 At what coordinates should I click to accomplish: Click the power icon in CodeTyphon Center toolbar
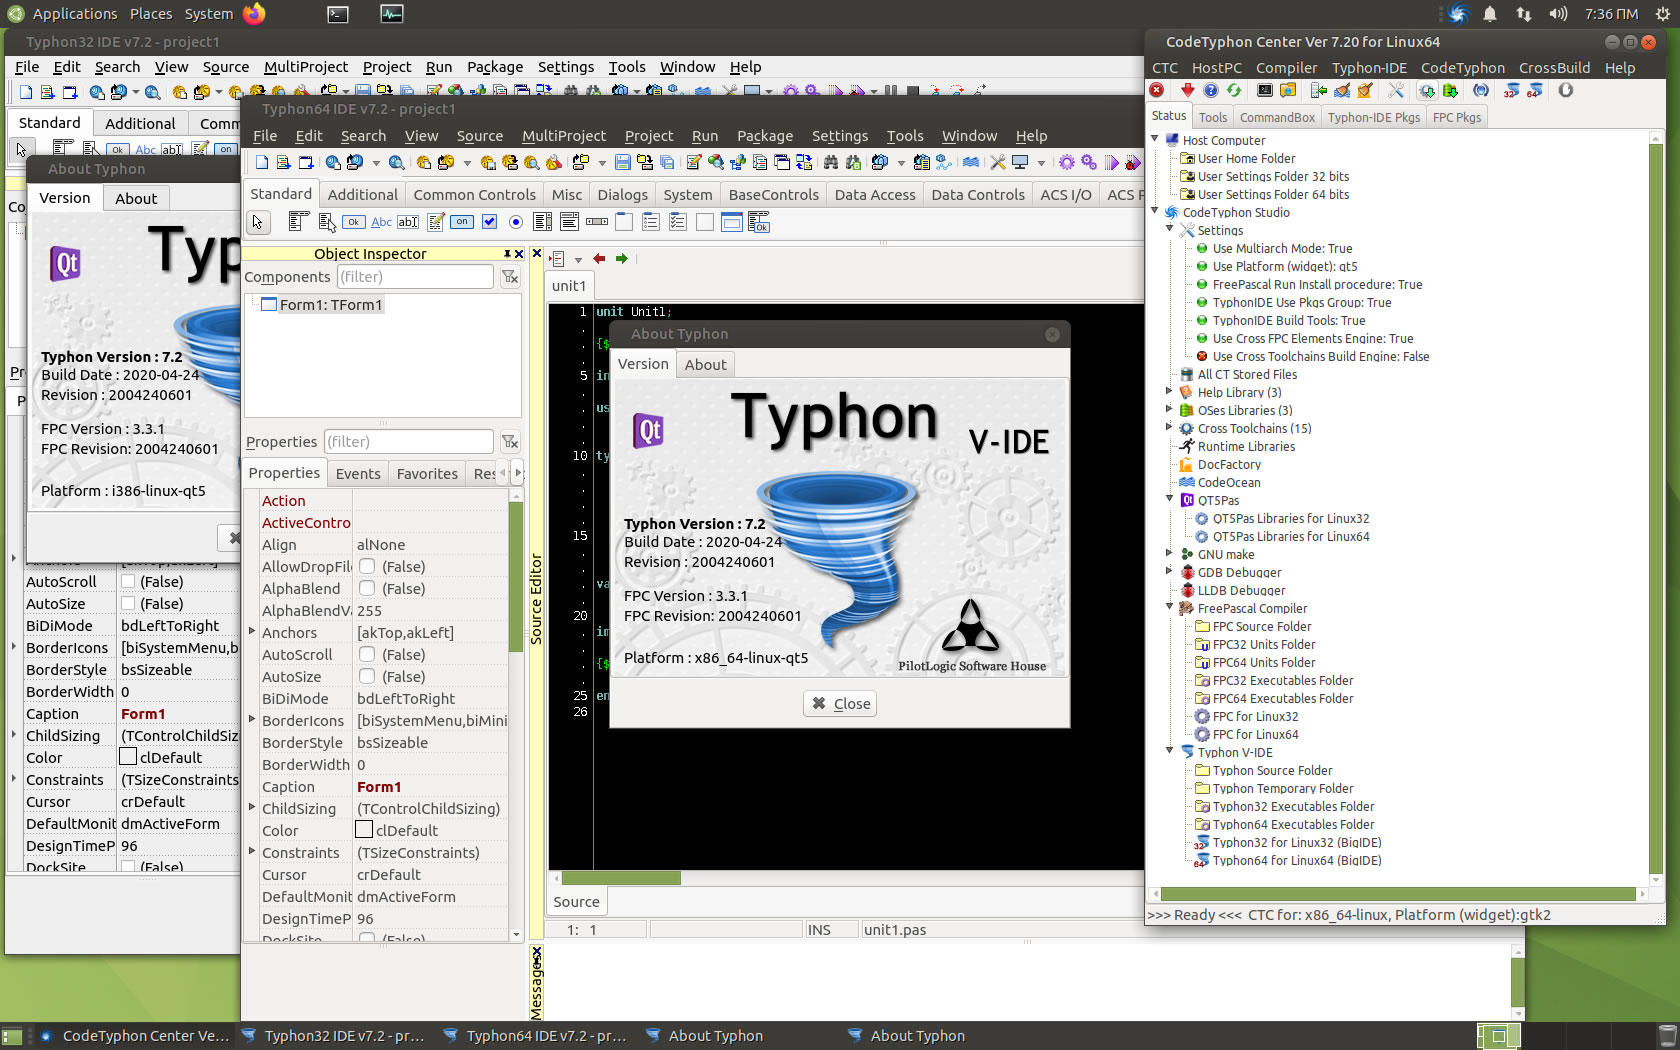tap(1566, 91)
